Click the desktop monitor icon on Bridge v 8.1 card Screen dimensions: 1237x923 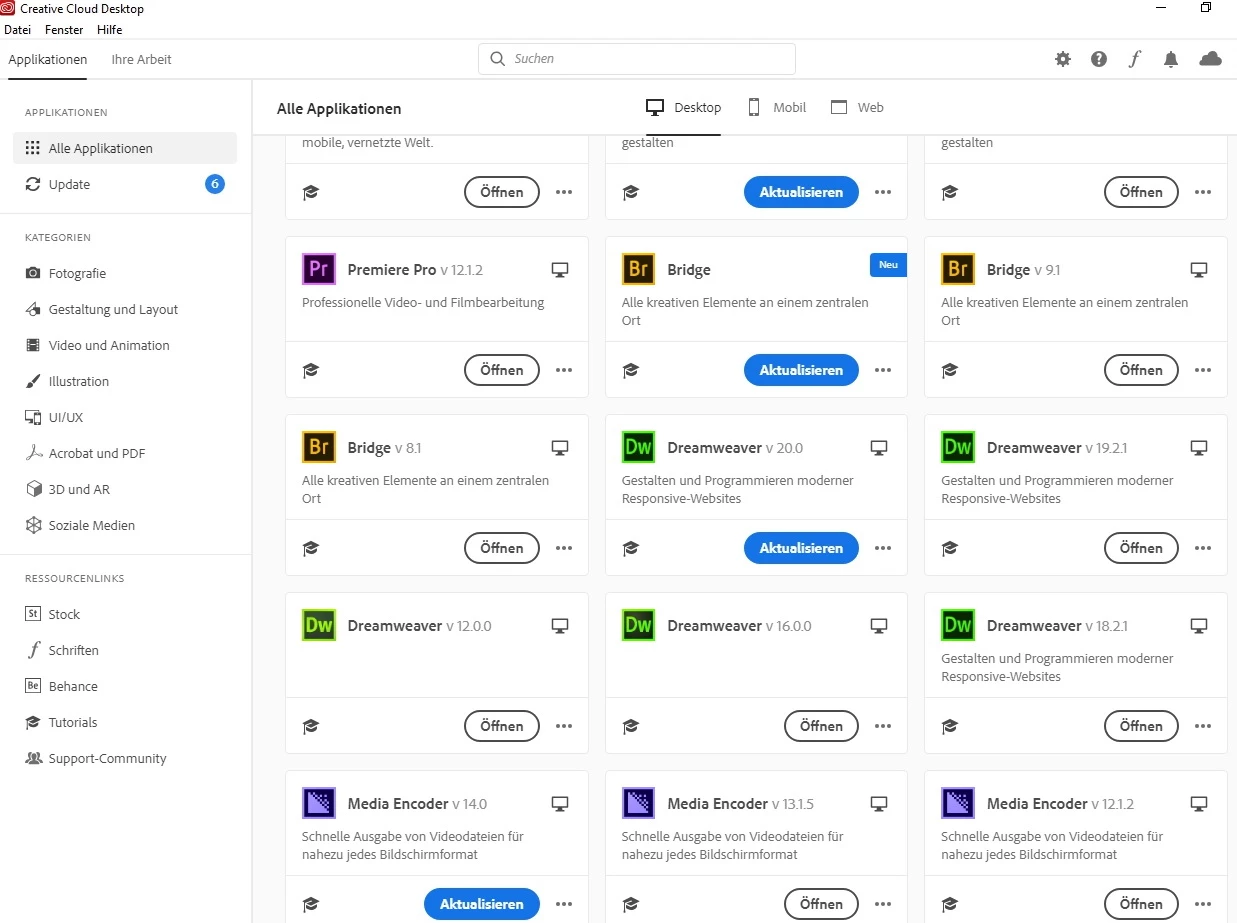point(560,448)
